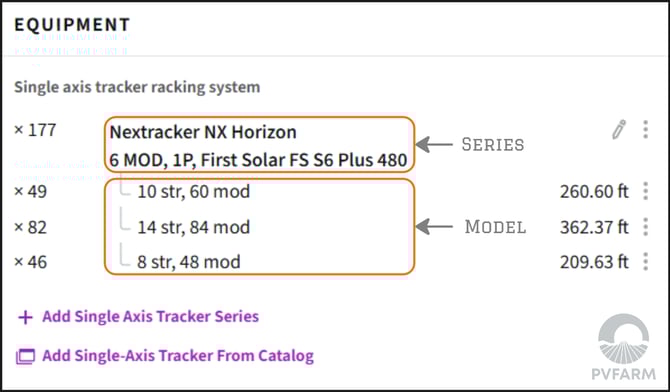Click Single axis tracker racking system heading

point(137,87)
